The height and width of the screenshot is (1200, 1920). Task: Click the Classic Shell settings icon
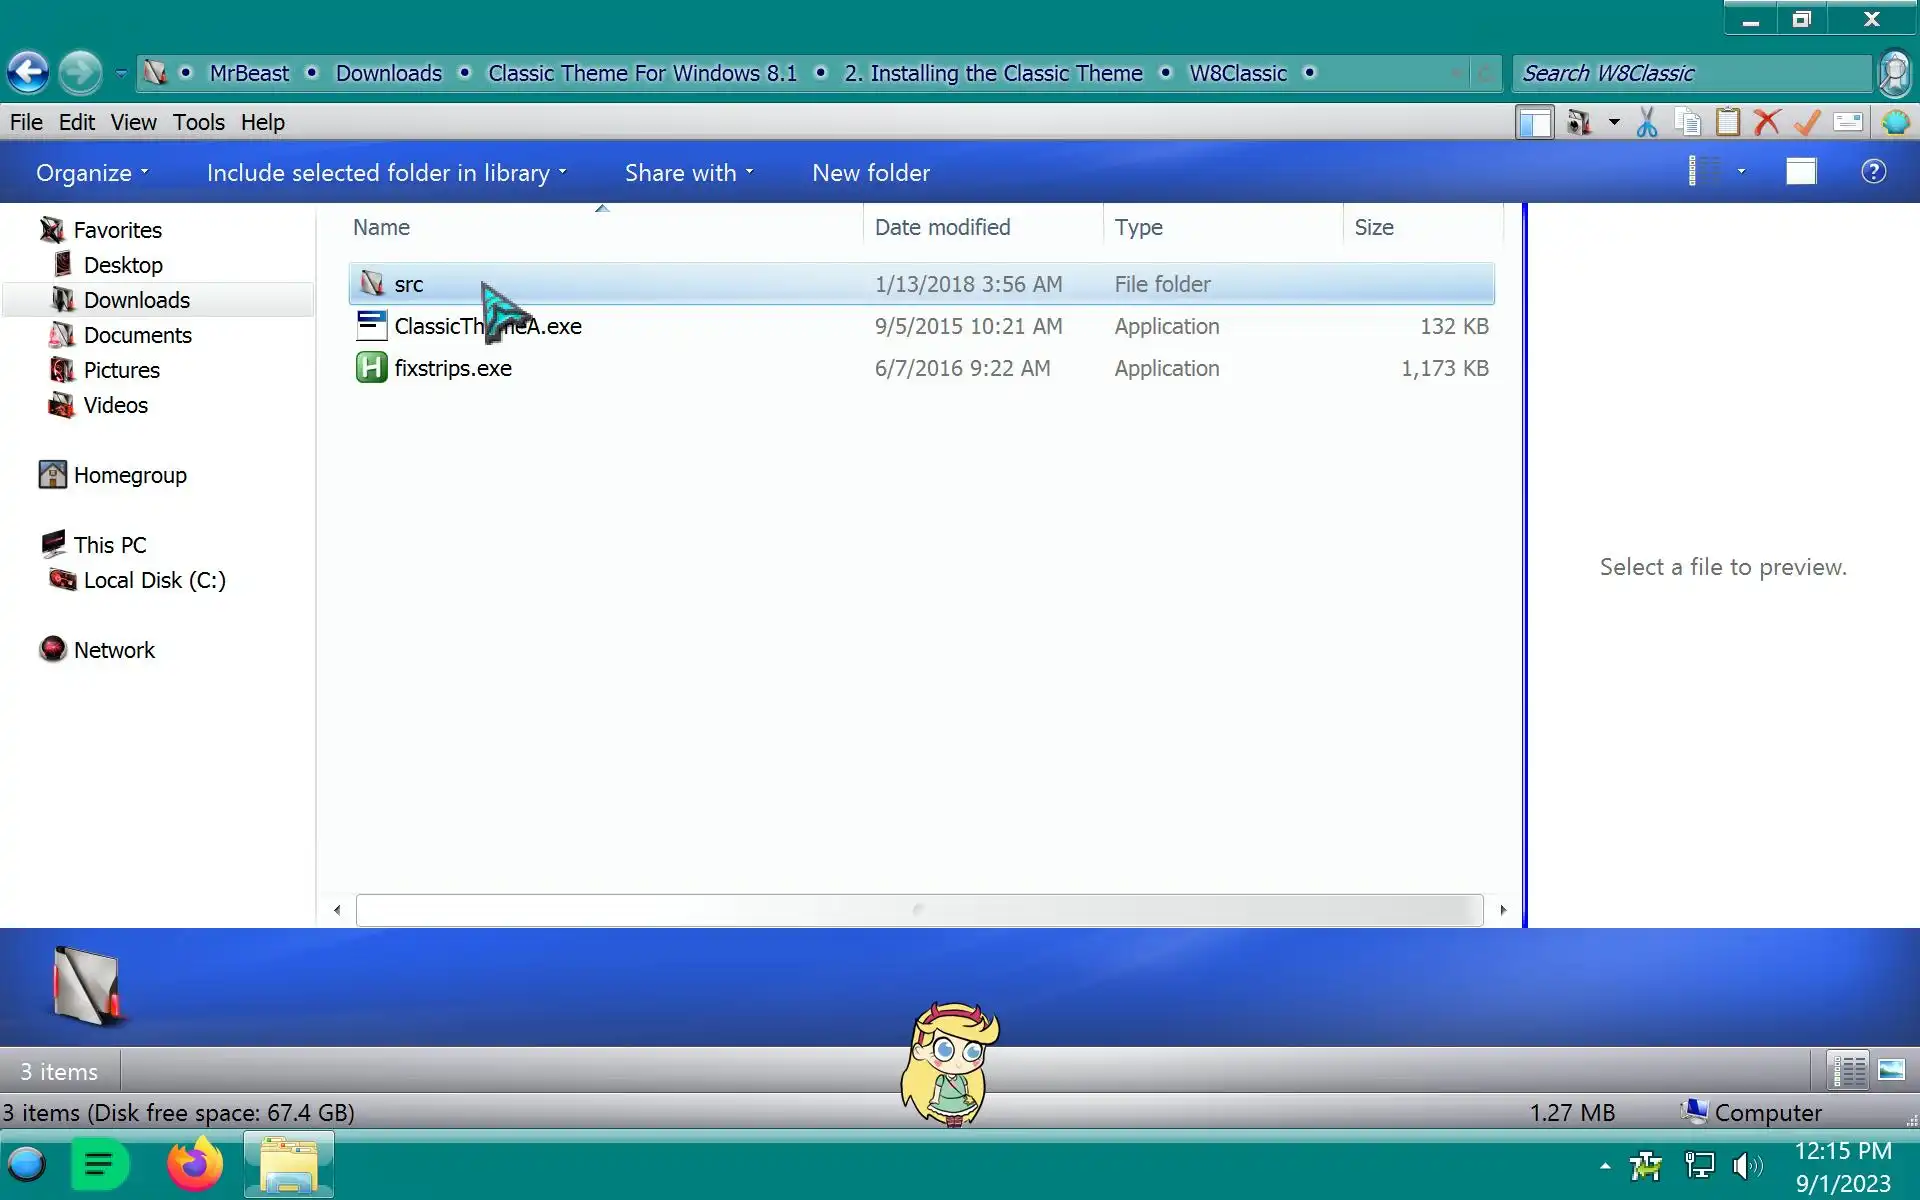(1895, 122)
